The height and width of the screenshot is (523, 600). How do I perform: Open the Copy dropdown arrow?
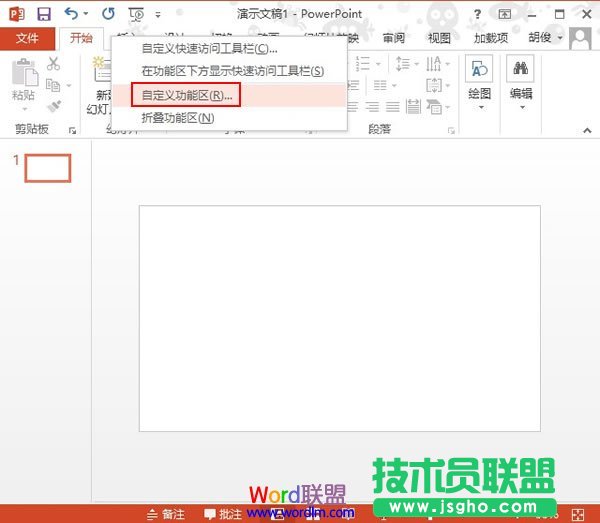(x=69, y=85)
